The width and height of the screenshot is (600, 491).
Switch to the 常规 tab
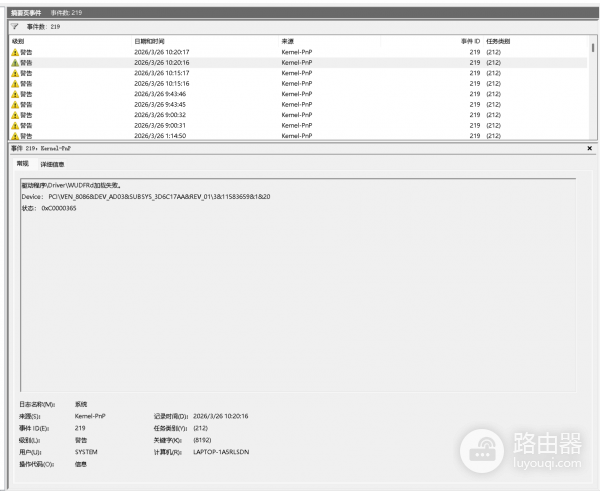point(23,164)
